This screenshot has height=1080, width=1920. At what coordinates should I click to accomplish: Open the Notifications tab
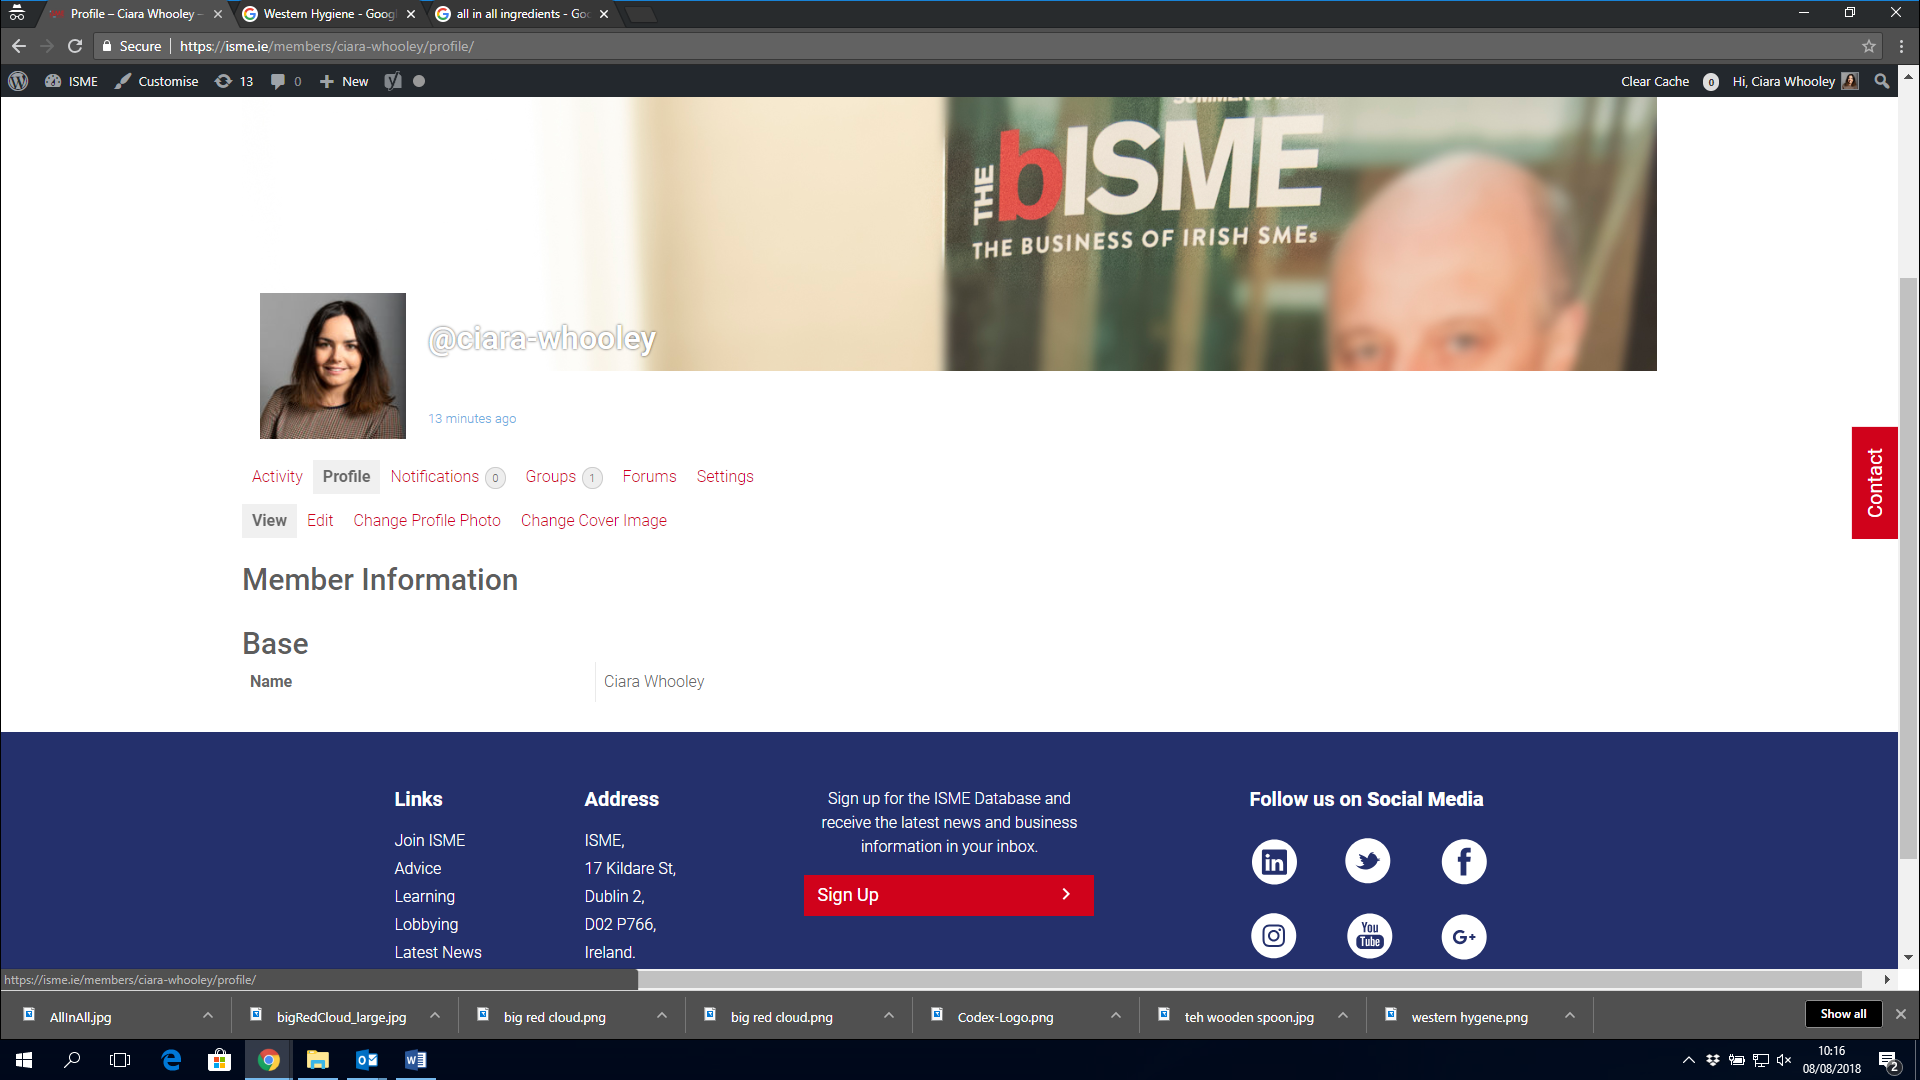pos(447,476)
